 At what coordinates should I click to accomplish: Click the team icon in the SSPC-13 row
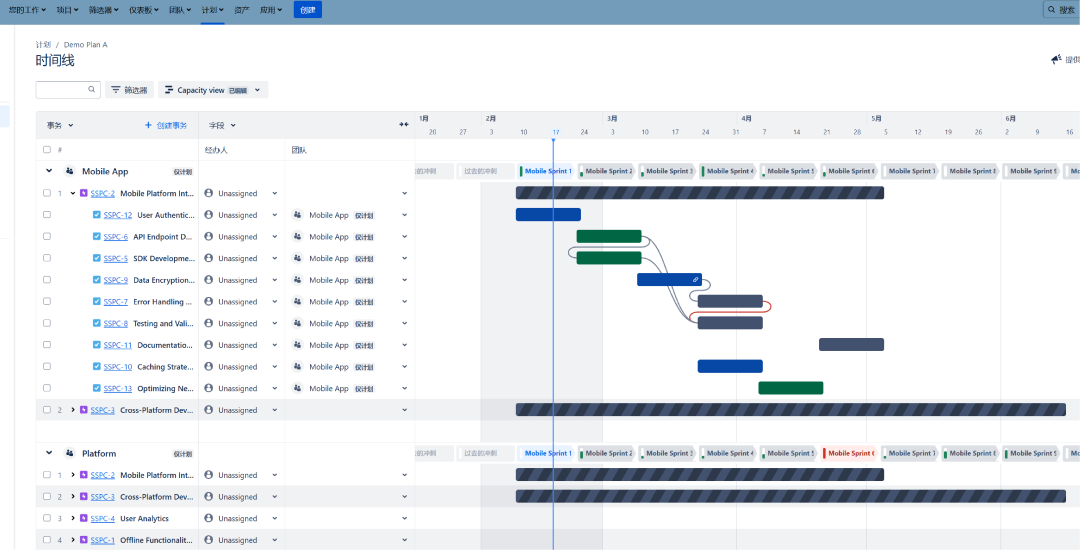click(x=298, y=388)
